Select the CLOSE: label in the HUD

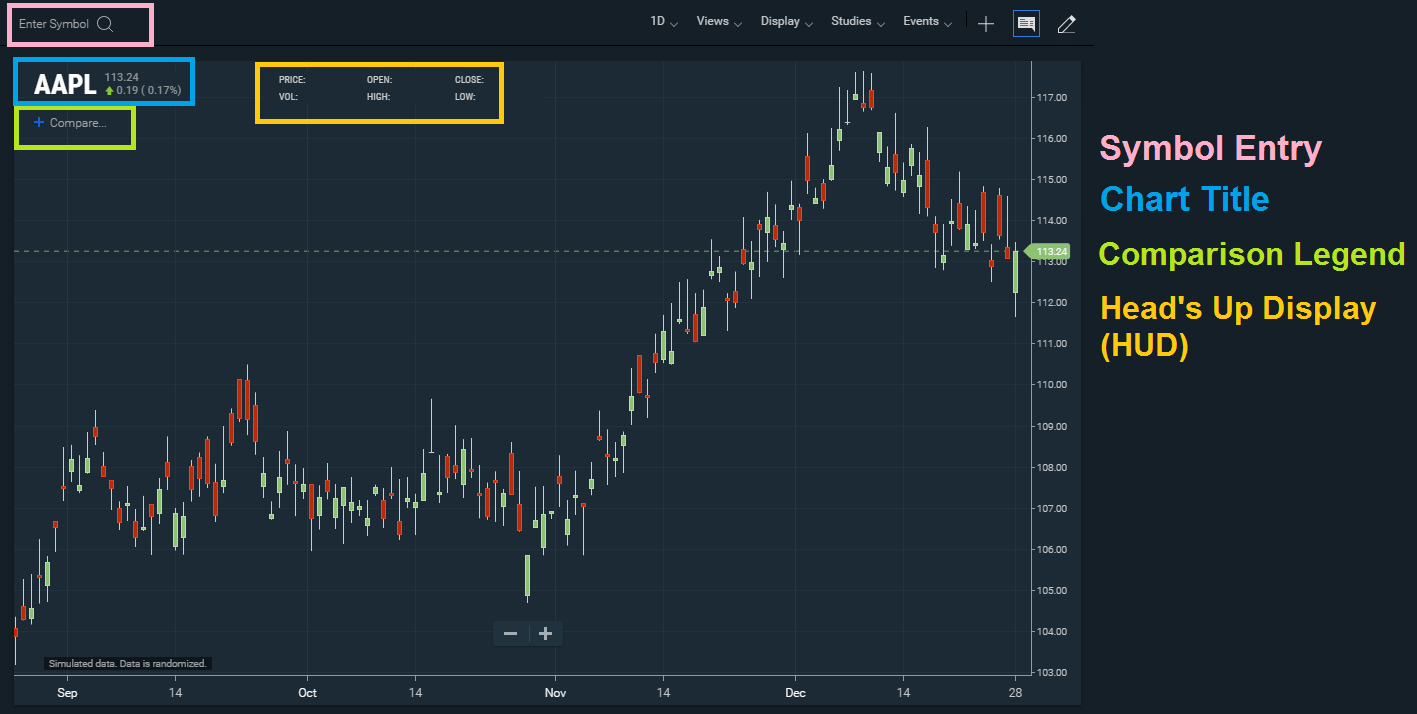click(x=469, y=79)
